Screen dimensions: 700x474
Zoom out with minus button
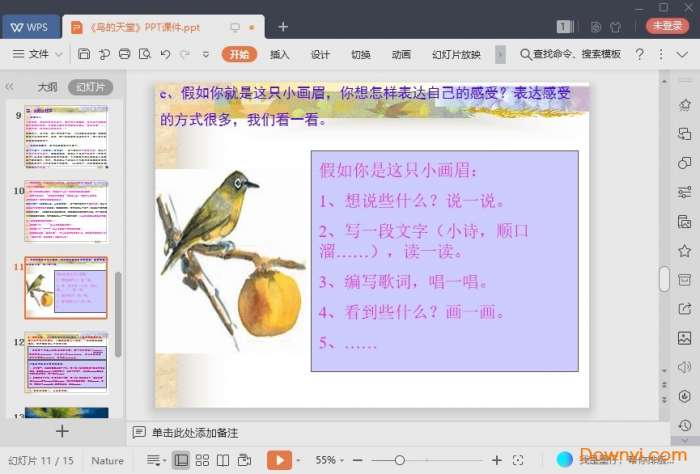click(358, 460)
